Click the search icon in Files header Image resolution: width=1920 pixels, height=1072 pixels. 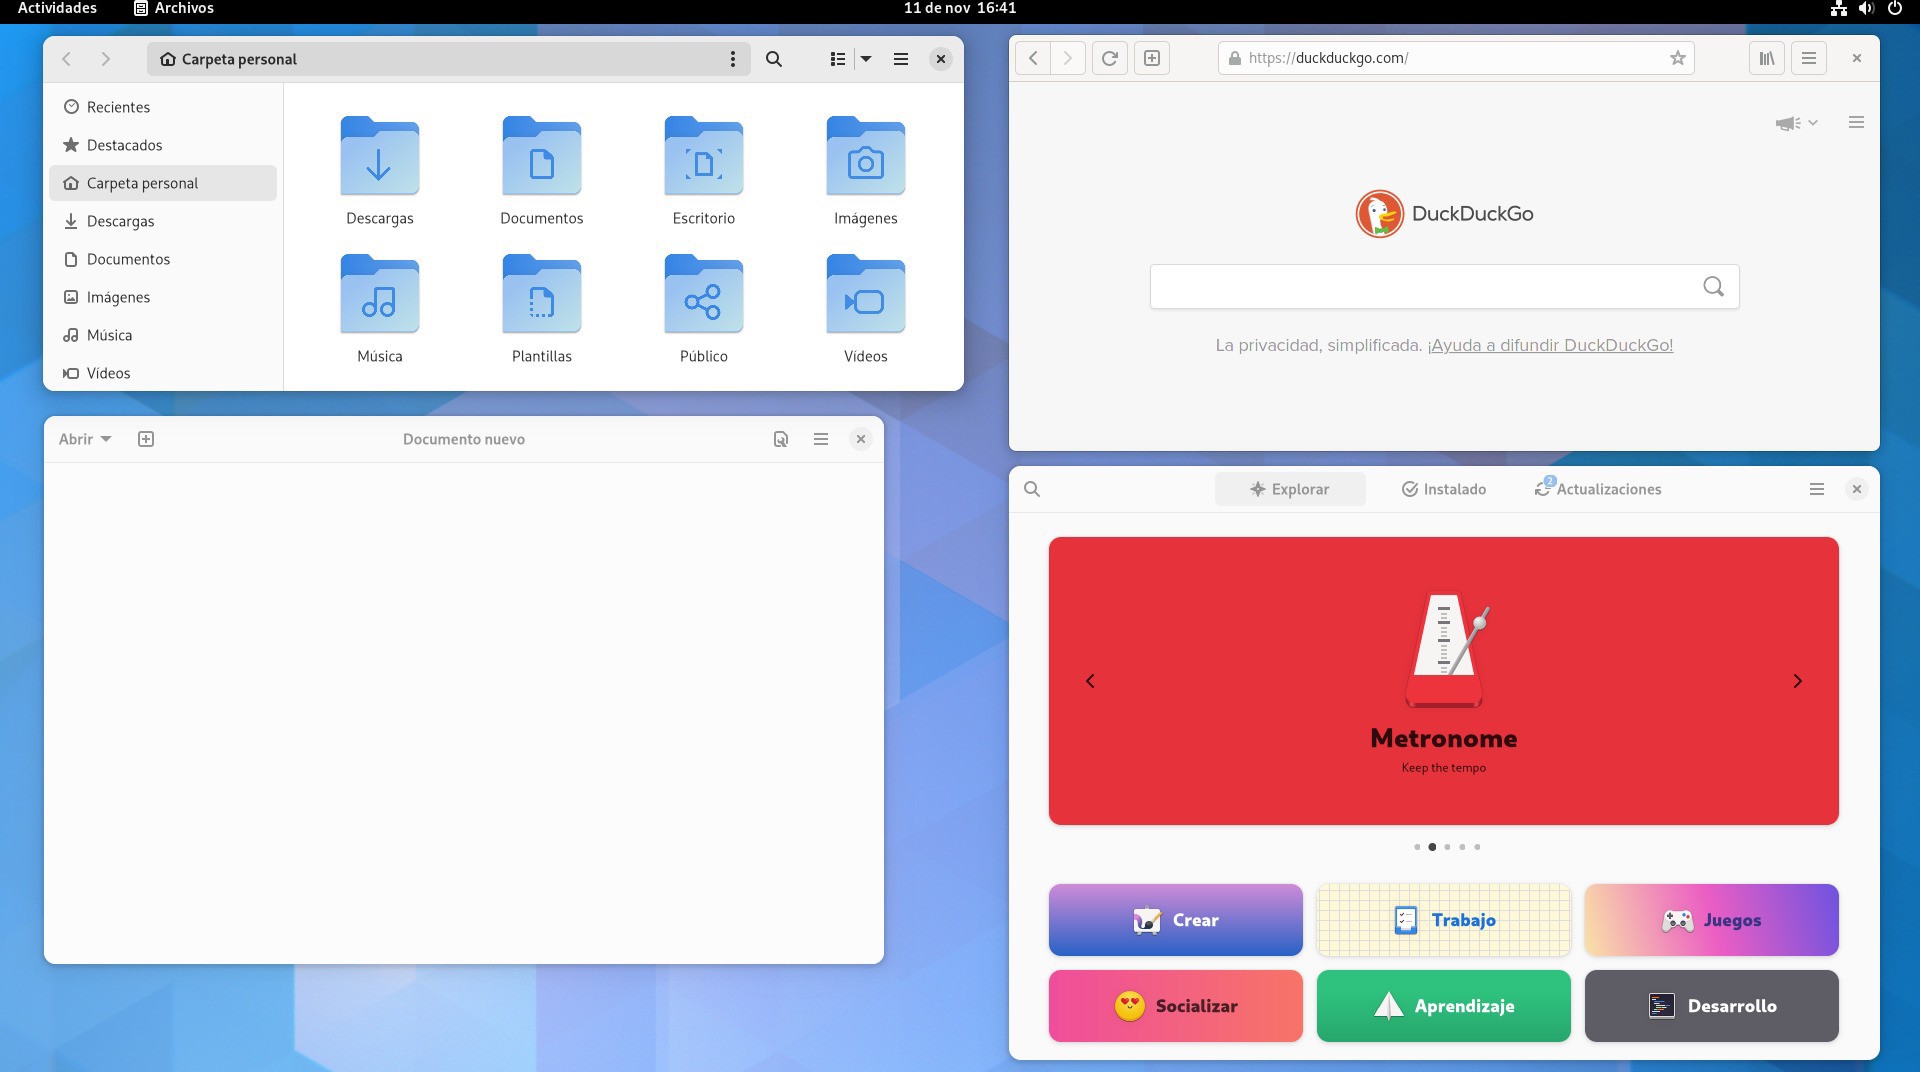773,59
